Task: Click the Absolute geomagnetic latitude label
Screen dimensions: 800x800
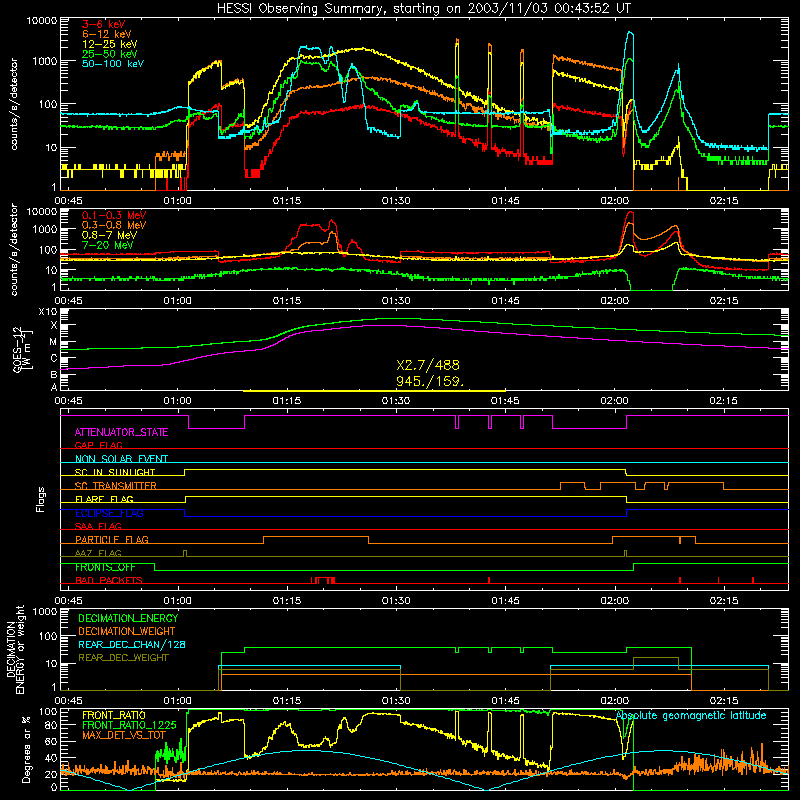Action: click(x=691, y=716)
